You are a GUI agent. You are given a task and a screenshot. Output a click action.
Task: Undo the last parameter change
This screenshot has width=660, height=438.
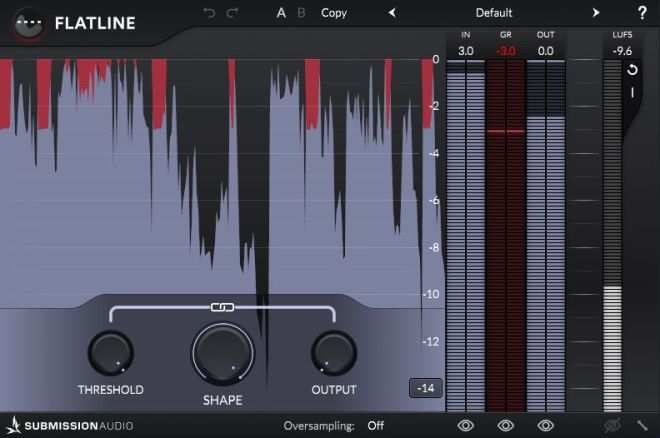[209, 13]
